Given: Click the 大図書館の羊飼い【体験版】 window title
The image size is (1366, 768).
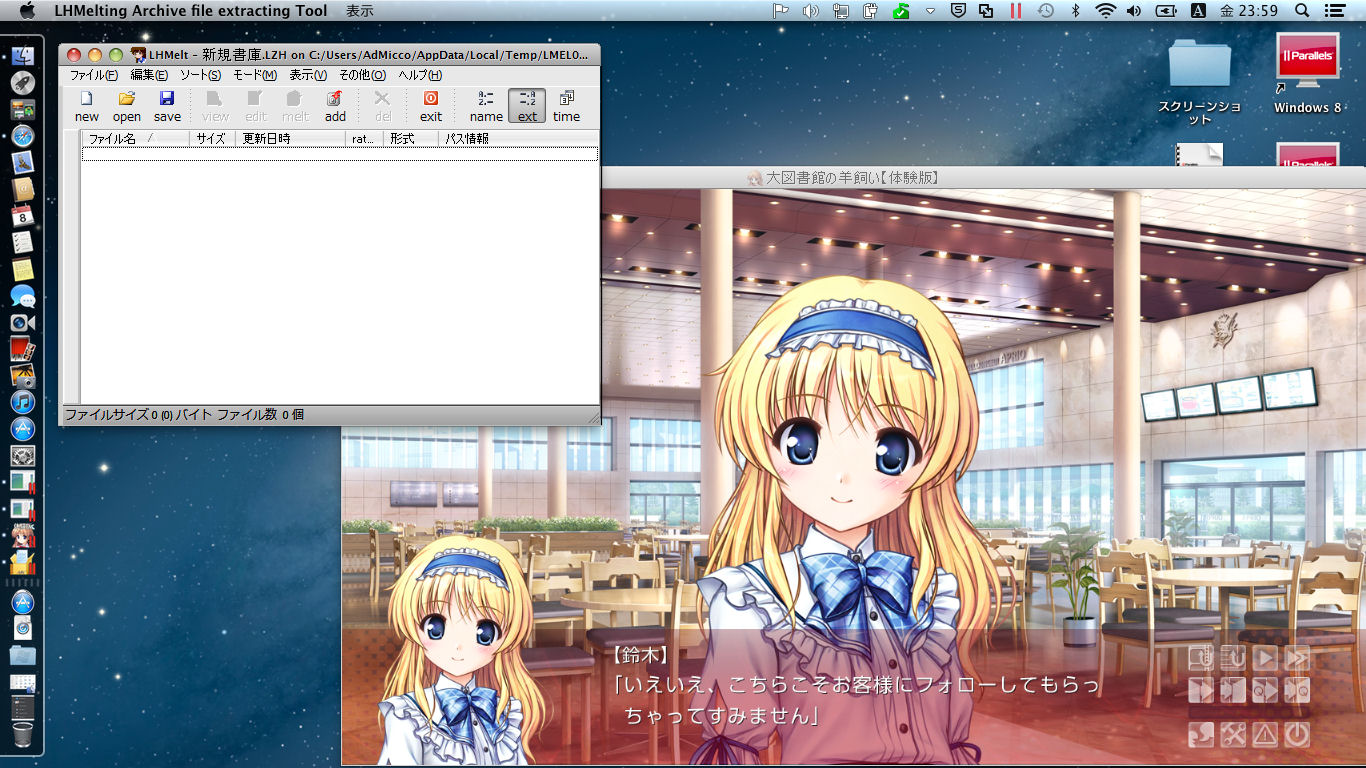Looking at the screenshot, I should coord(843,178).
